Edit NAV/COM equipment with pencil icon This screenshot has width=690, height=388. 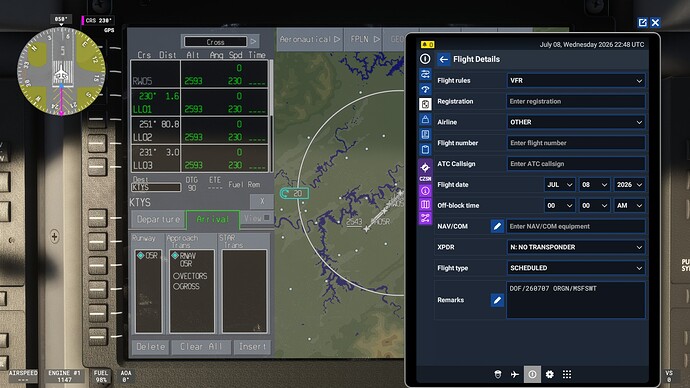pyautogui.click(x=497, y=226)
